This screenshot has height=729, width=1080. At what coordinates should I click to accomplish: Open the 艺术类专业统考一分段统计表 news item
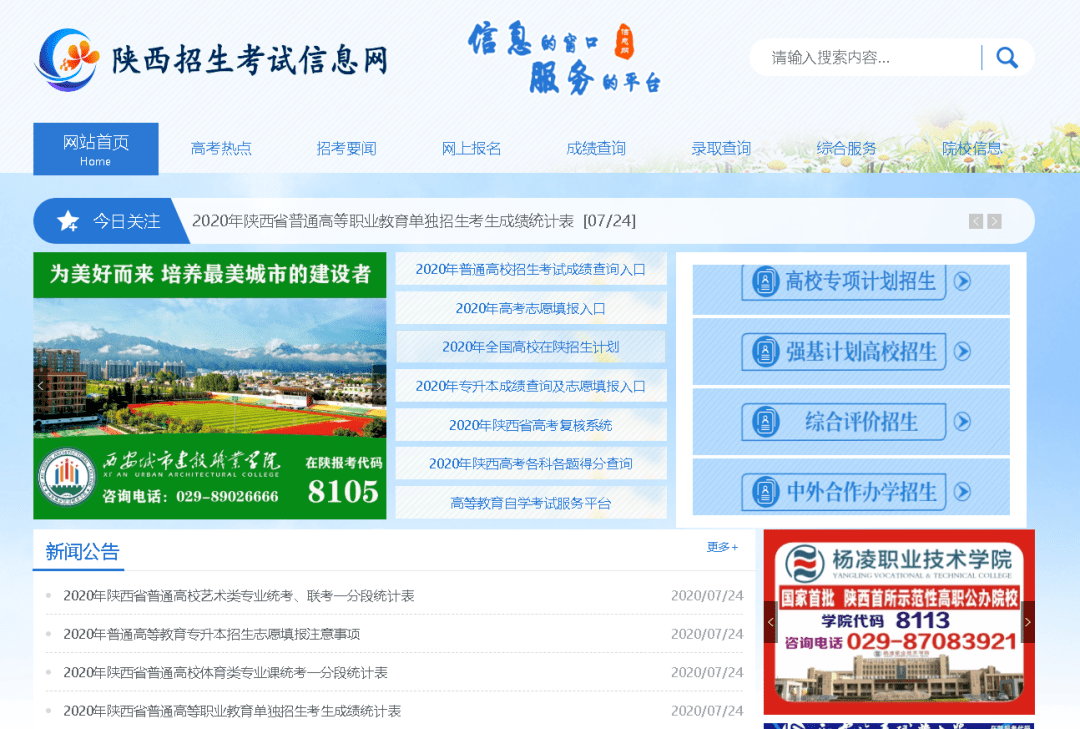tap(239, 596)
